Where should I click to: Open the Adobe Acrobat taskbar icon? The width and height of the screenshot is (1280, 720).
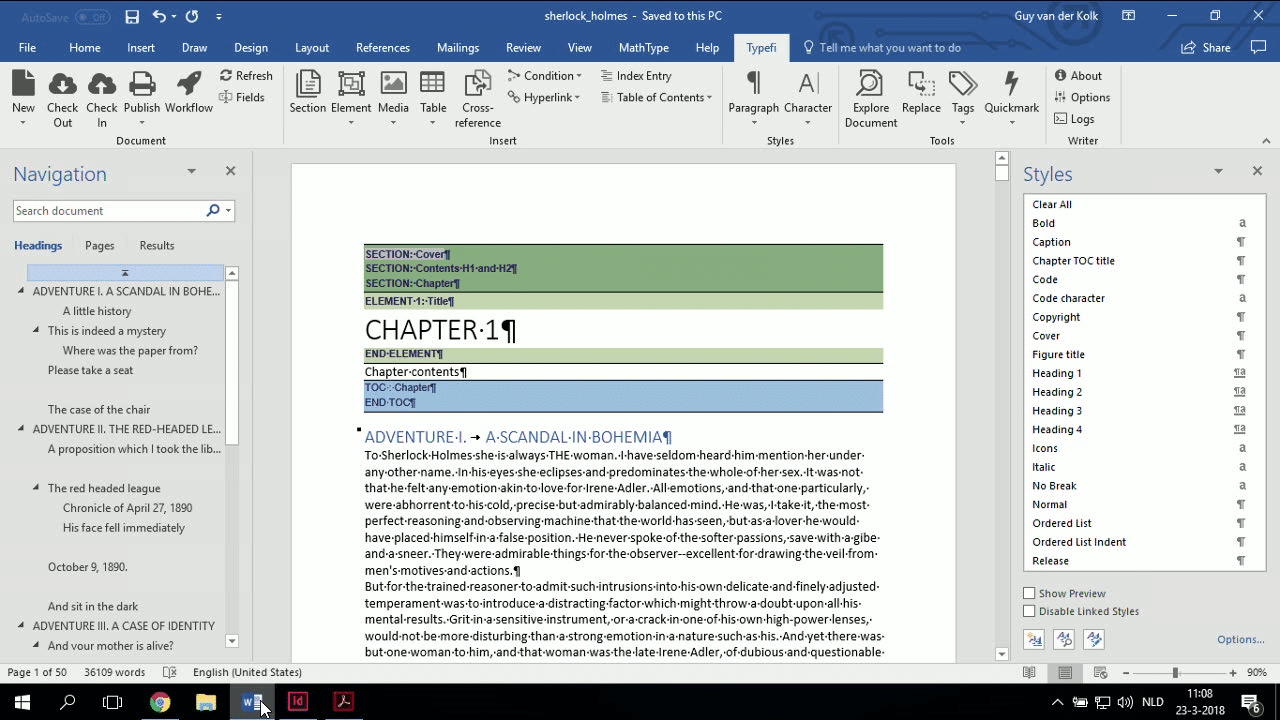point(344,702)
